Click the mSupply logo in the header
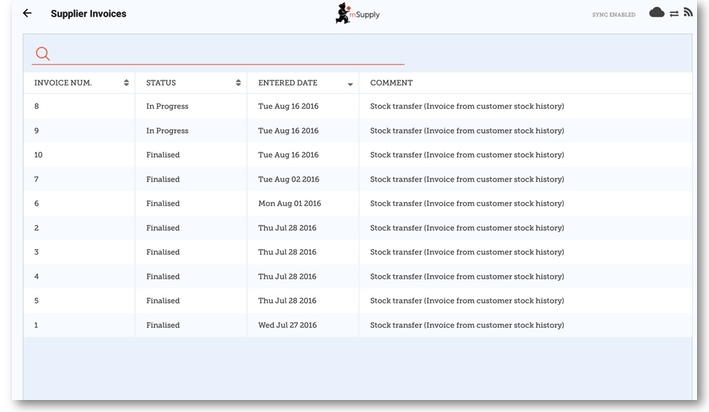Screen dimensions: 709x412 [357, 14]
